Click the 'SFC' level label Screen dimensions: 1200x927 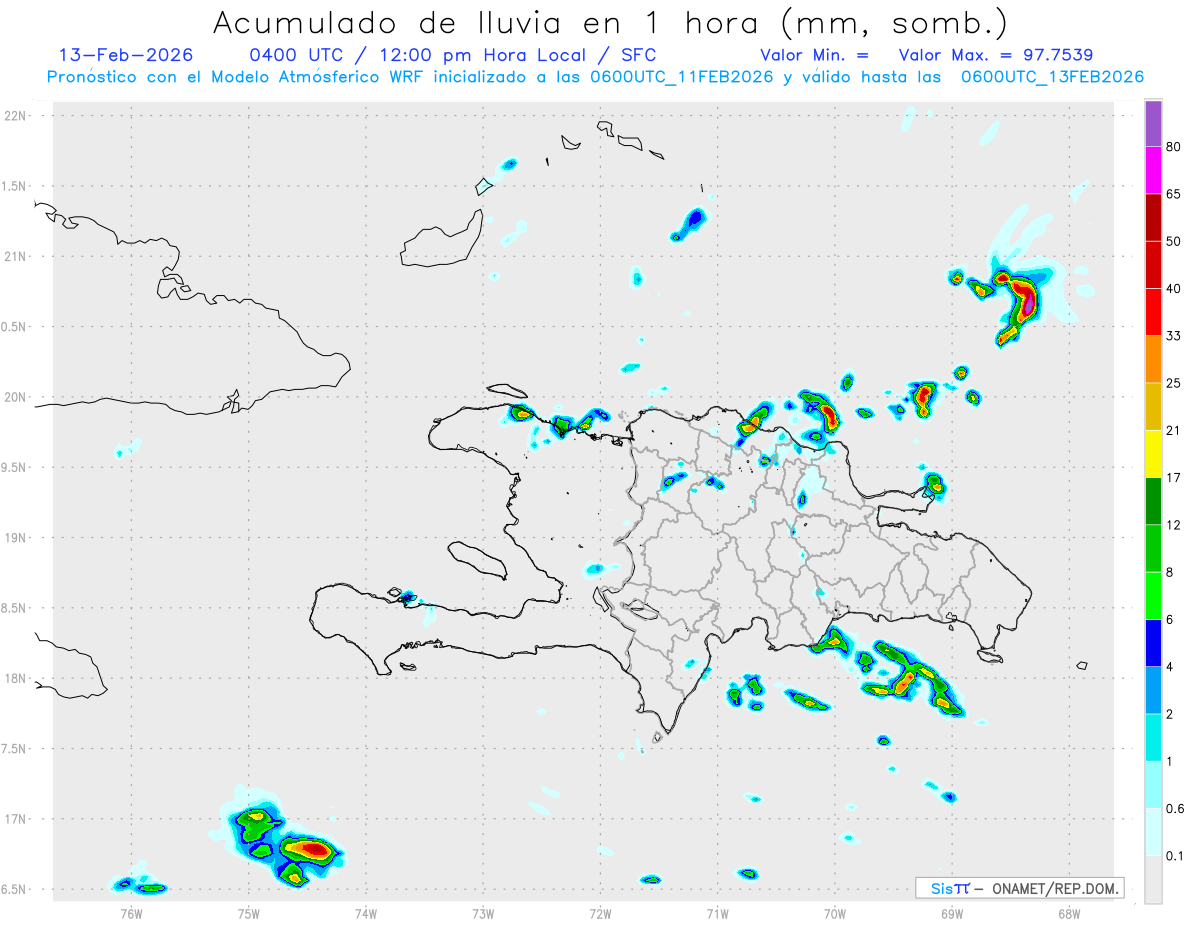pos(638,55)
